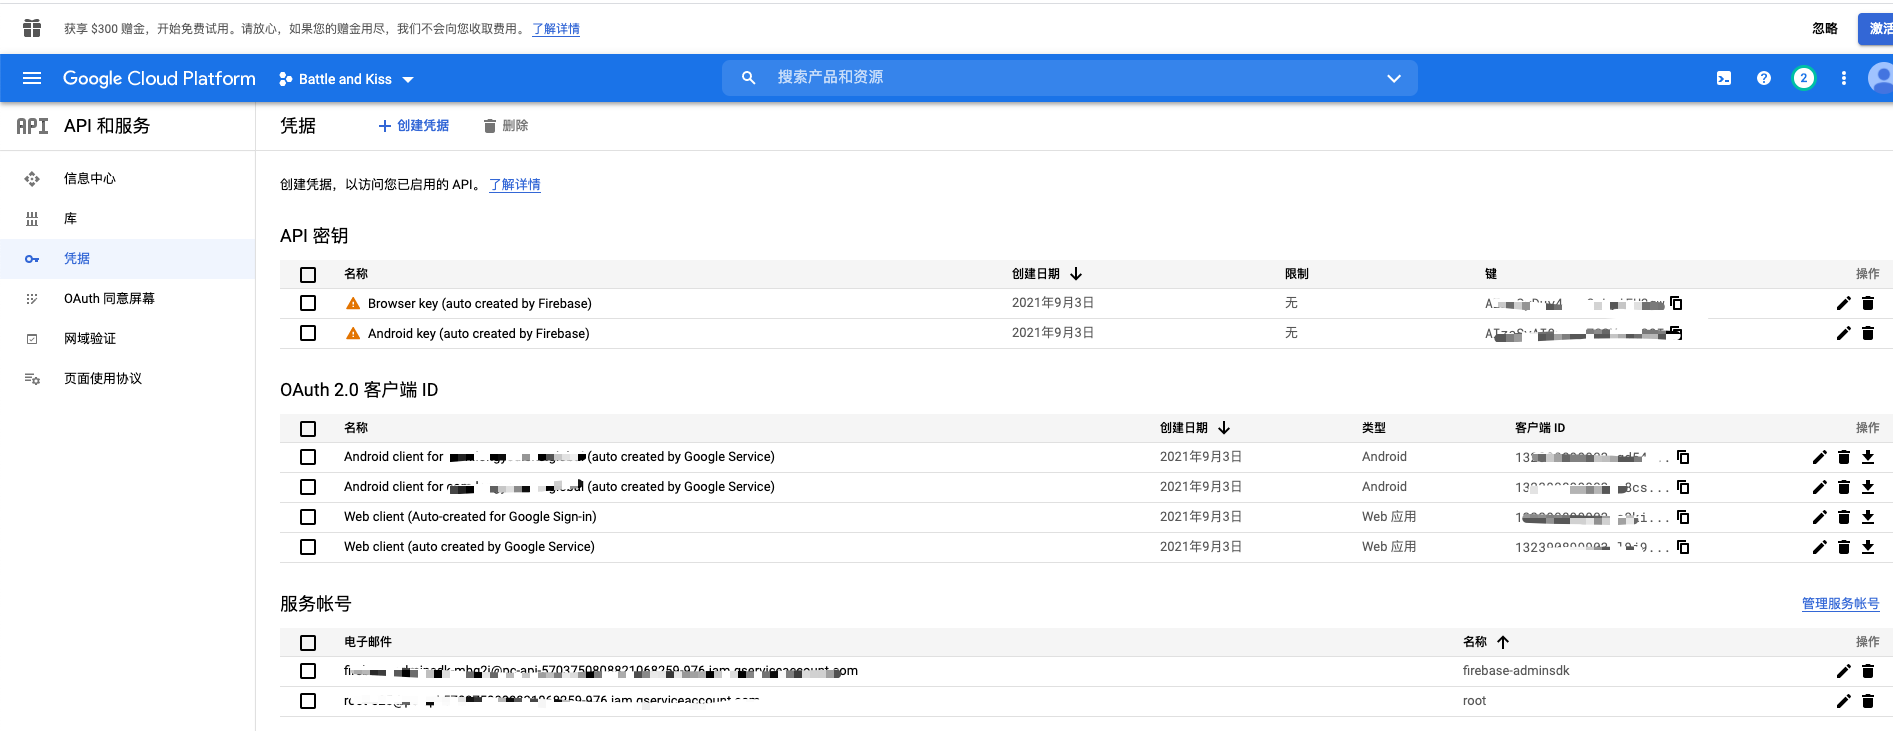Download the first Android client JSON

(x=1868, y=457)
